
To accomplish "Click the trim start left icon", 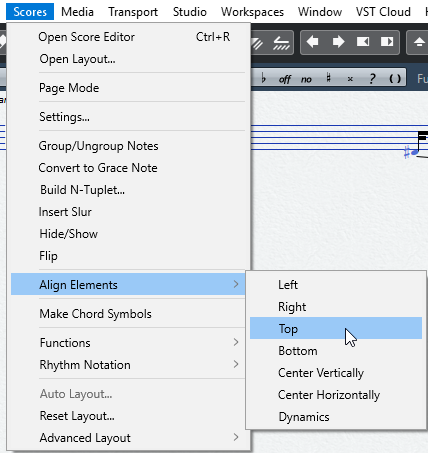I will coord(363,42).
